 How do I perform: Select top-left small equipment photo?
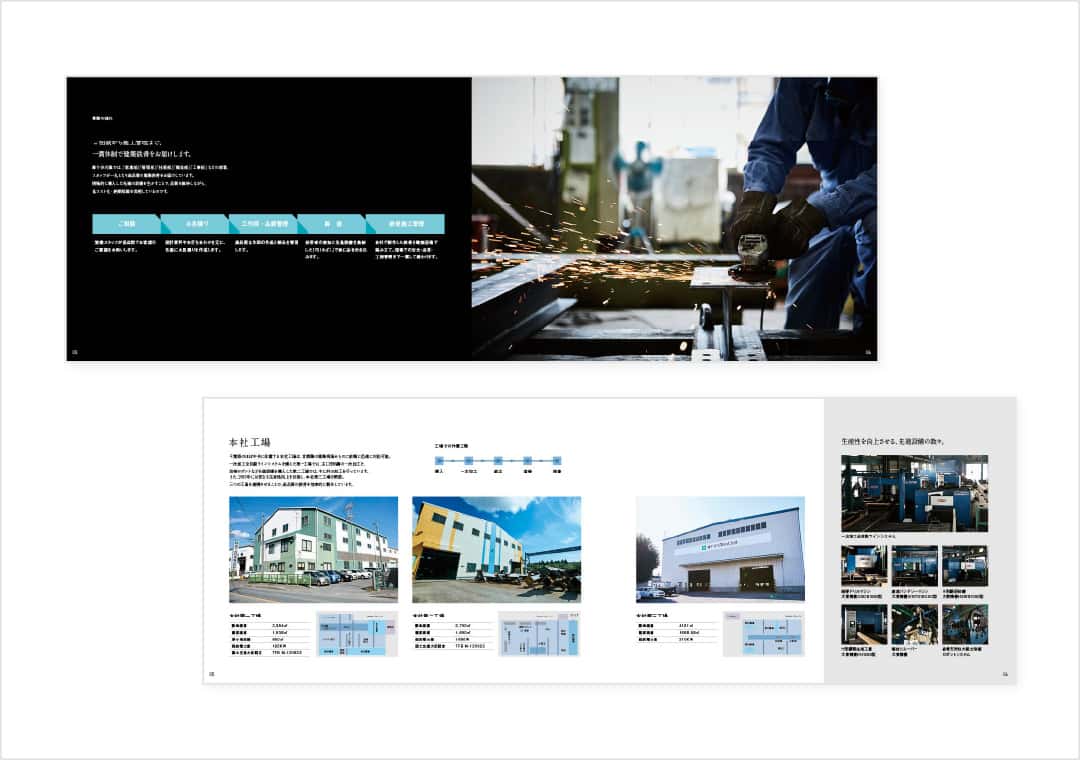[x=864, y=565]
